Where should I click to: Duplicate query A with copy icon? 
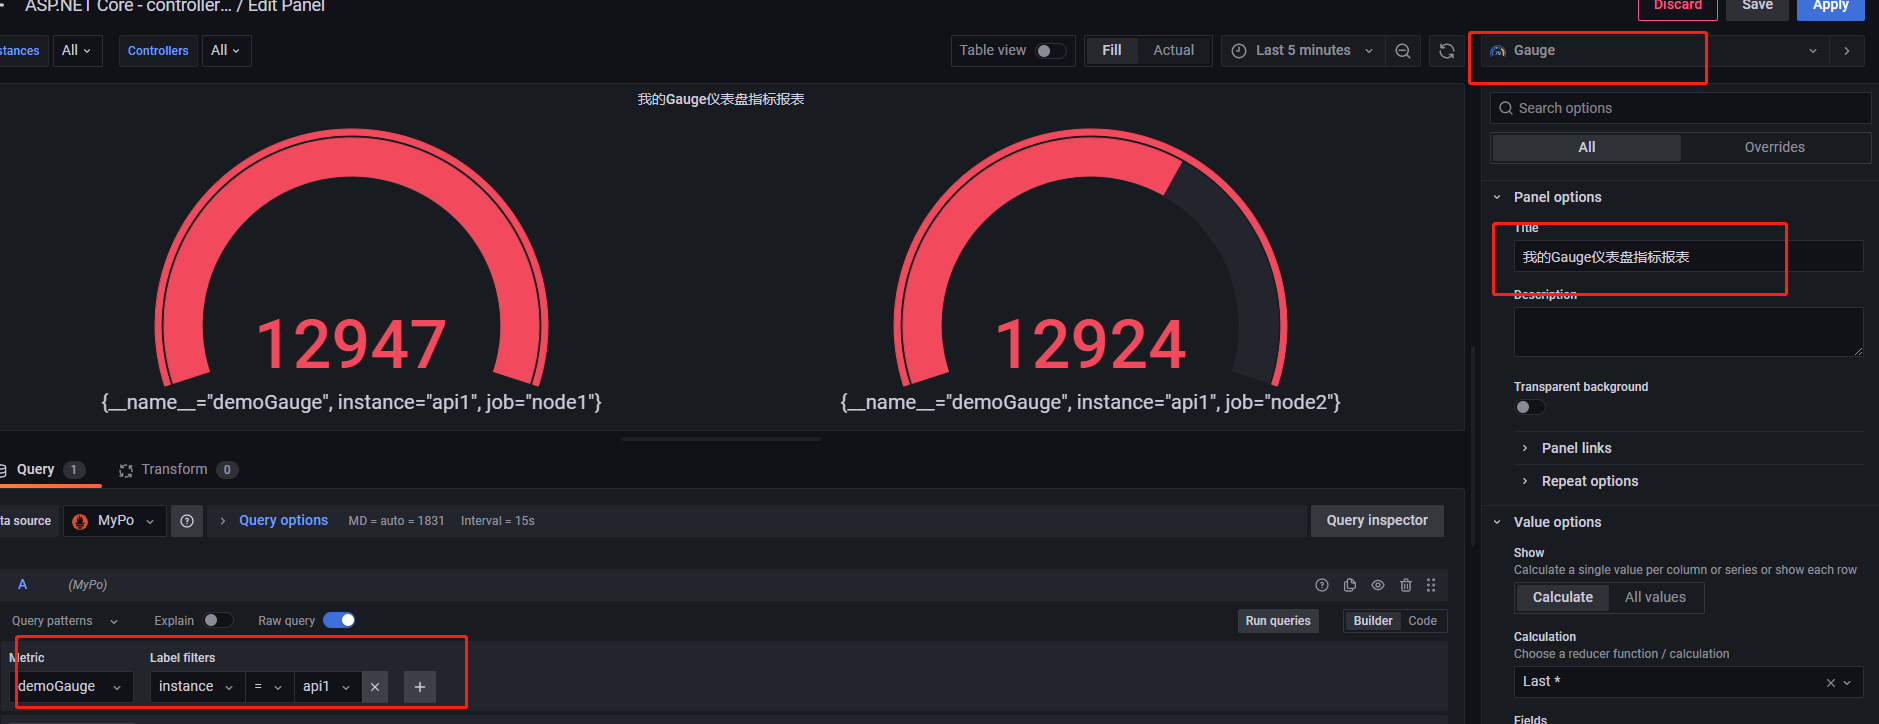[1350, 585]
